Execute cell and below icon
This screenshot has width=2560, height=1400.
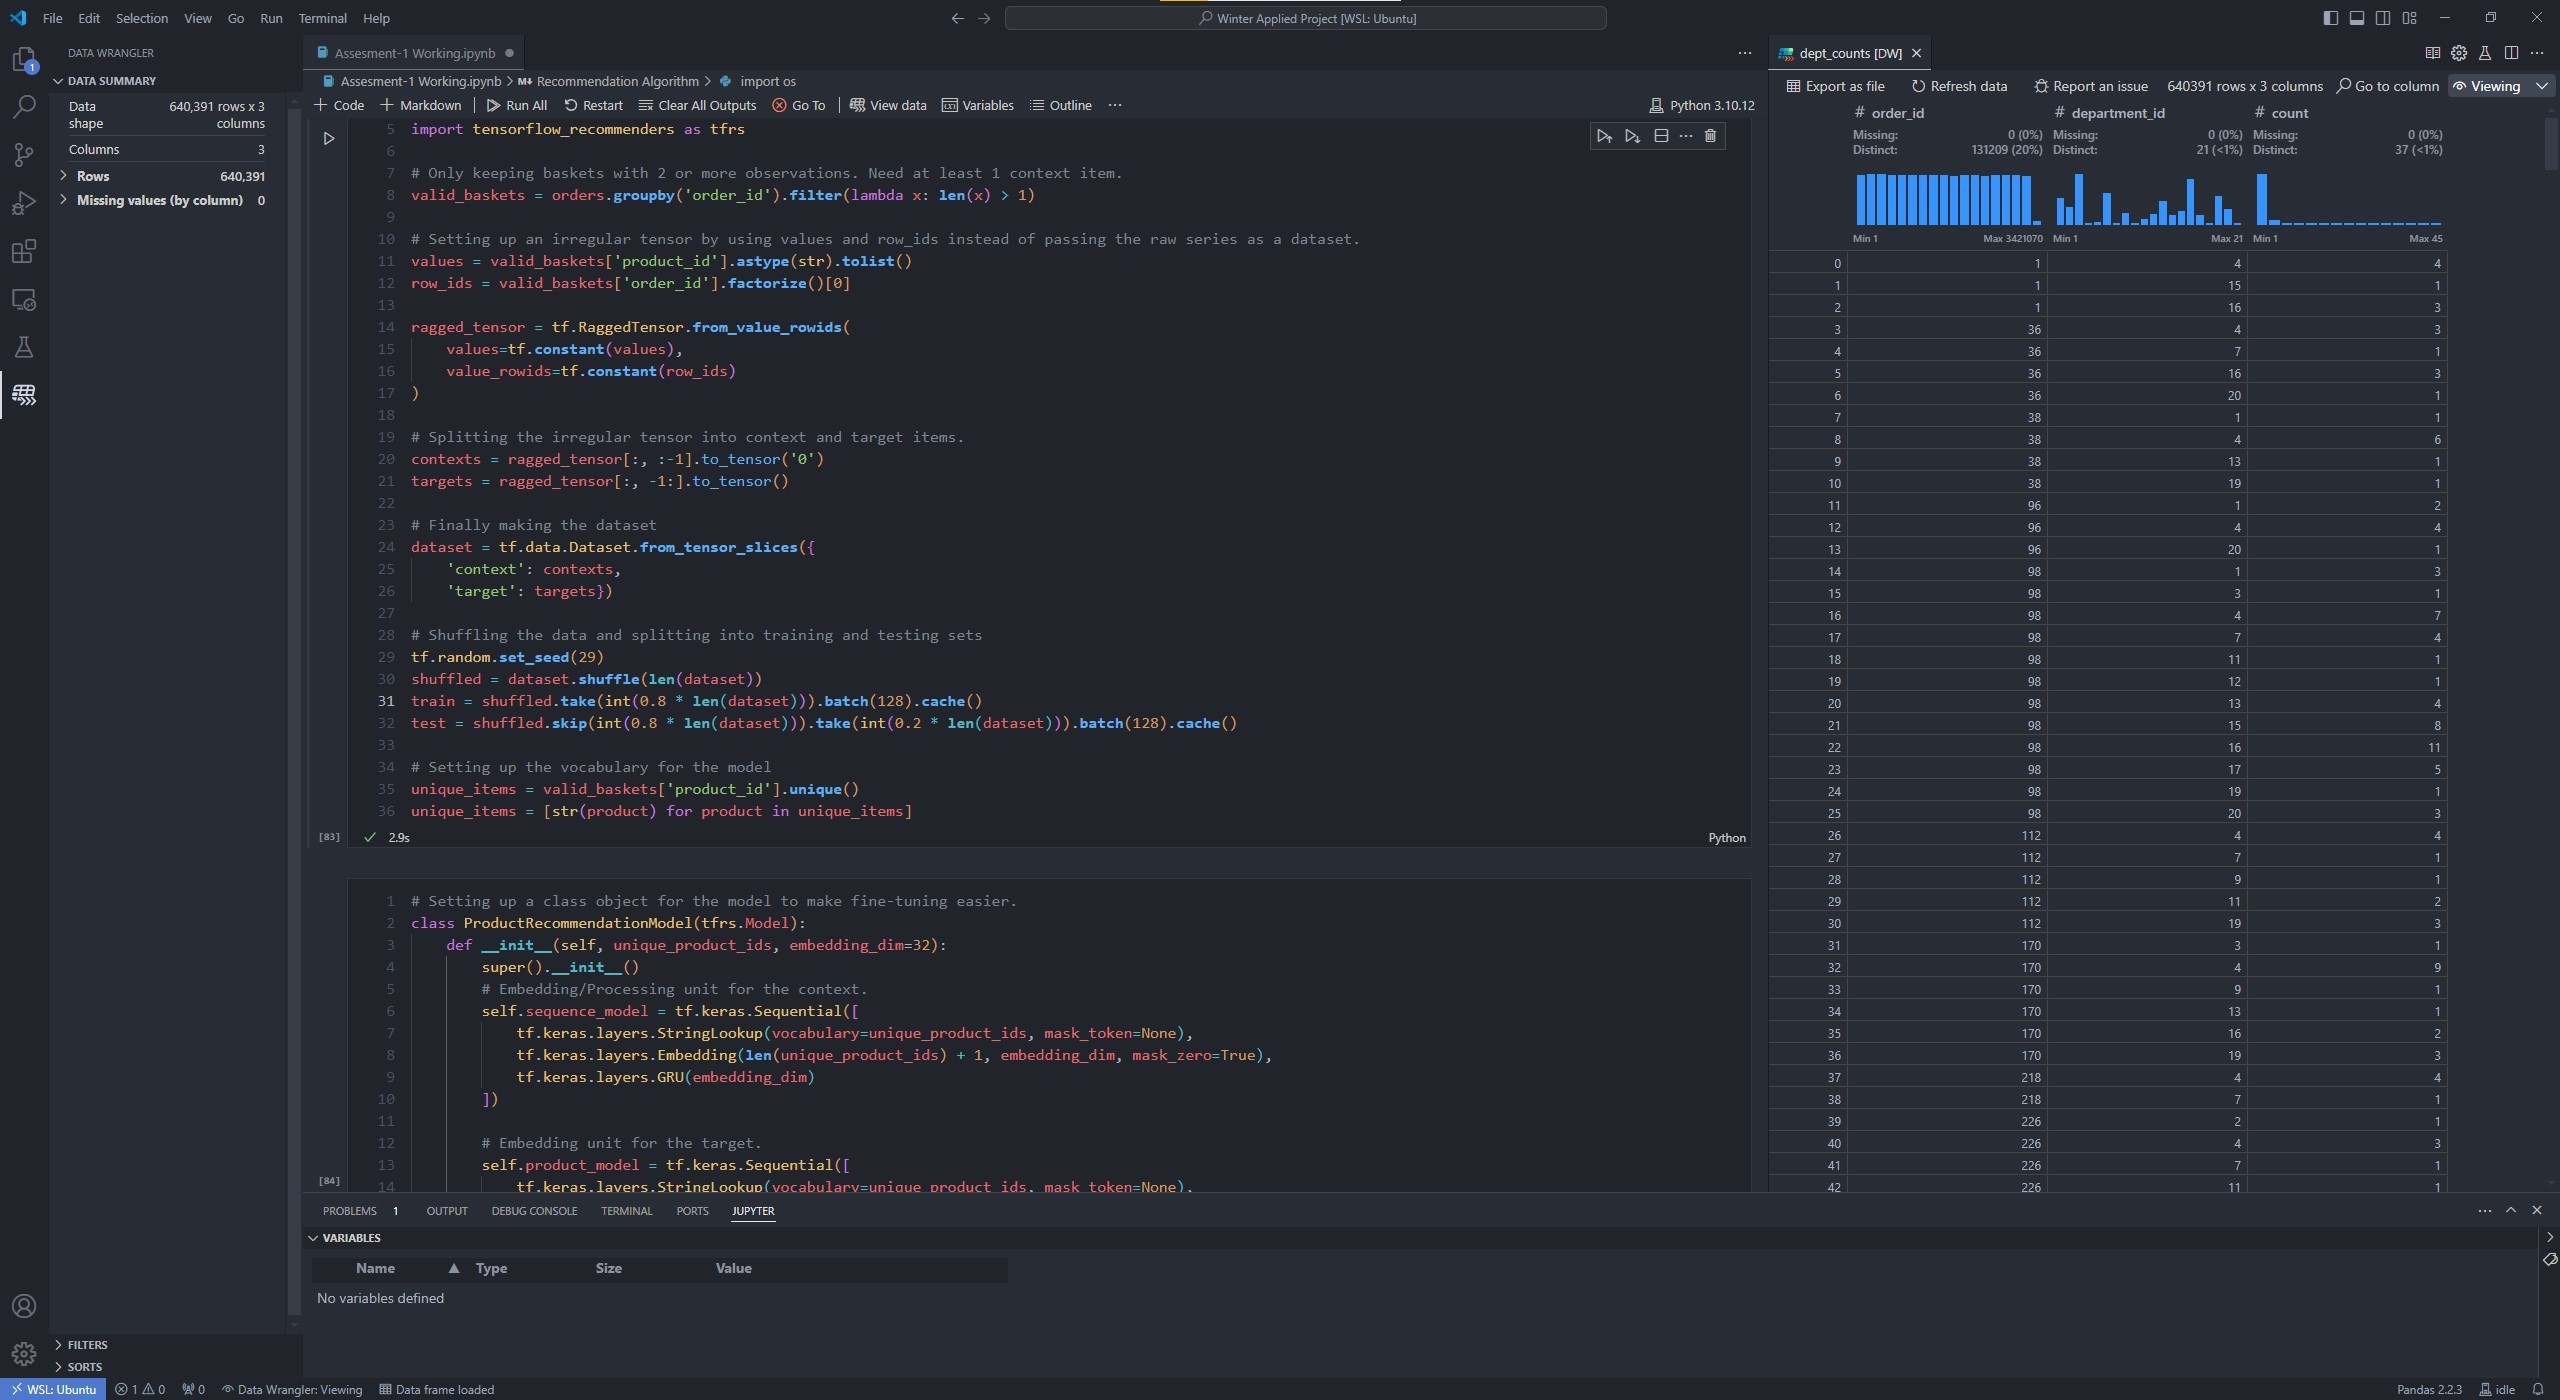click(x=1633, y=136)
